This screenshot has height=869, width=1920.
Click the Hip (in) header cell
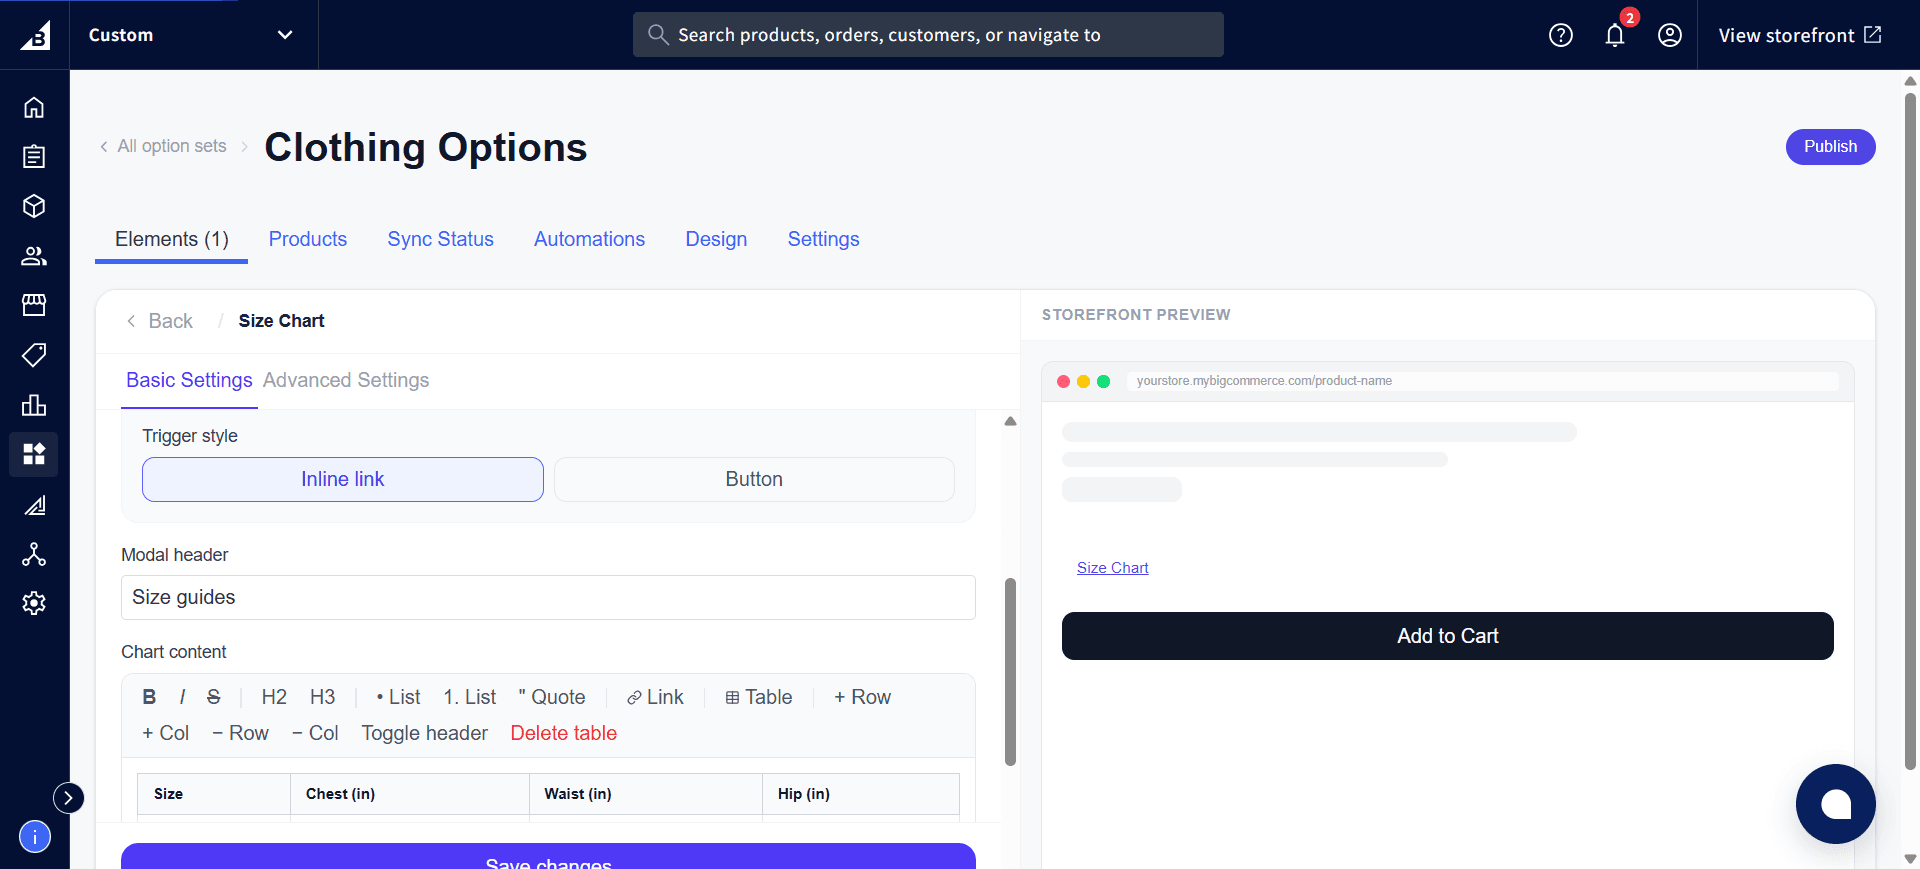[861, 794]
